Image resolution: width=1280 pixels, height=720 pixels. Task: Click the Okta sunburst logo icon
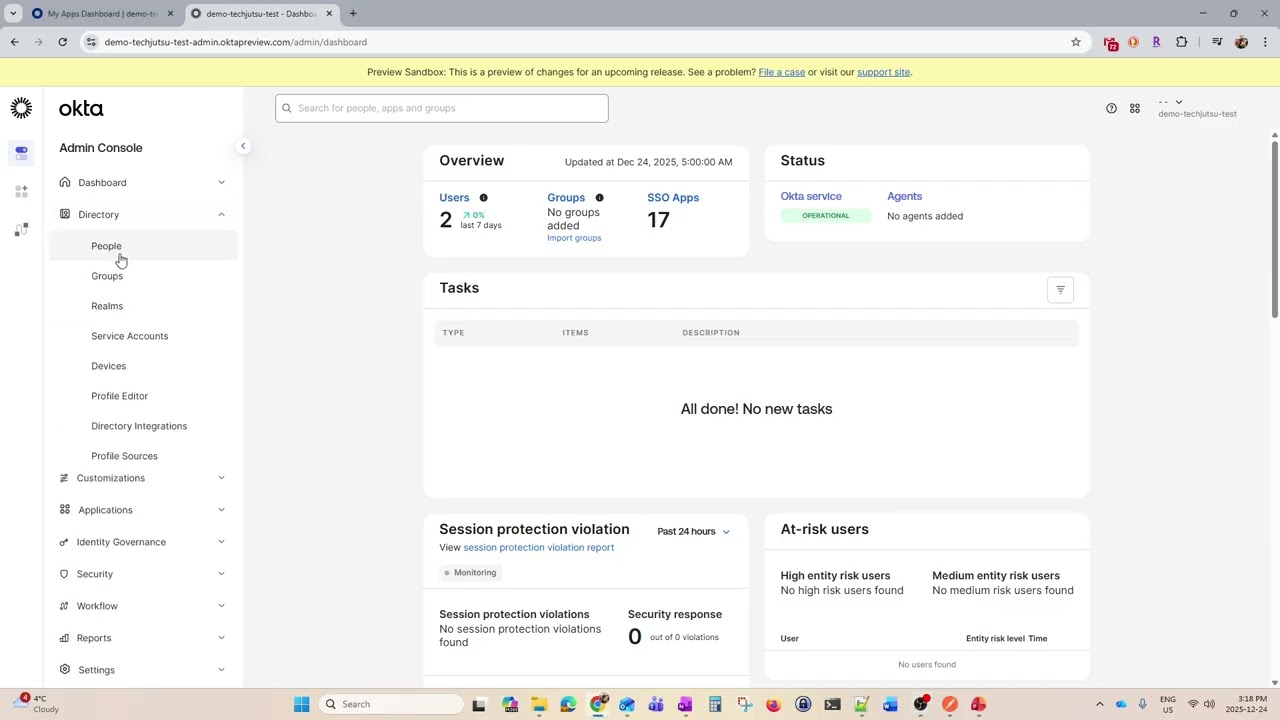coord(21,108)
